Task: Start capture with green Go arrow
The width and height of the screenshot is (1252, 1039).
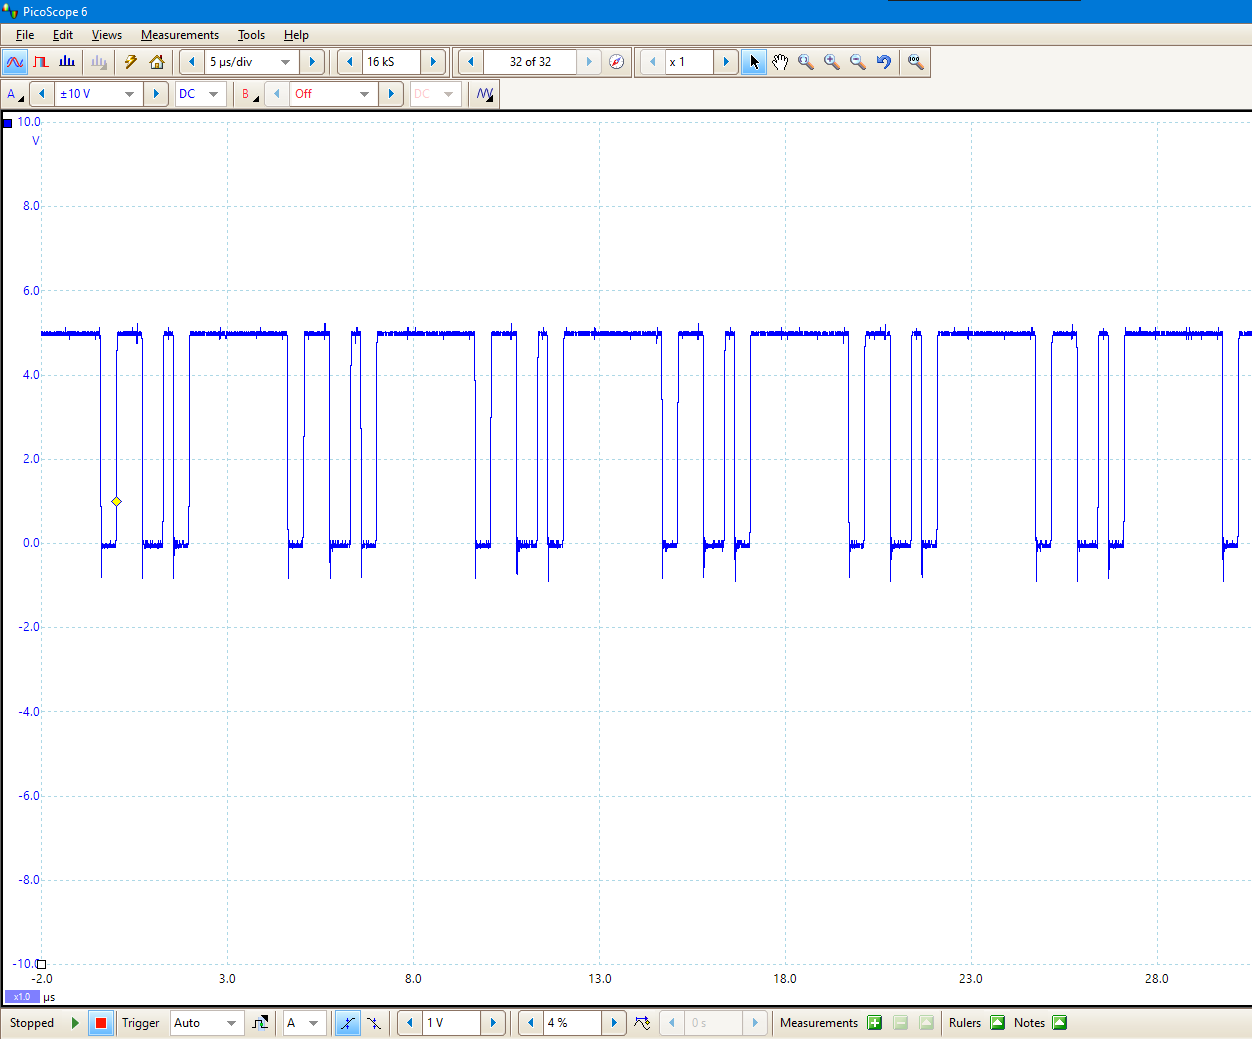Action: 75,1023
